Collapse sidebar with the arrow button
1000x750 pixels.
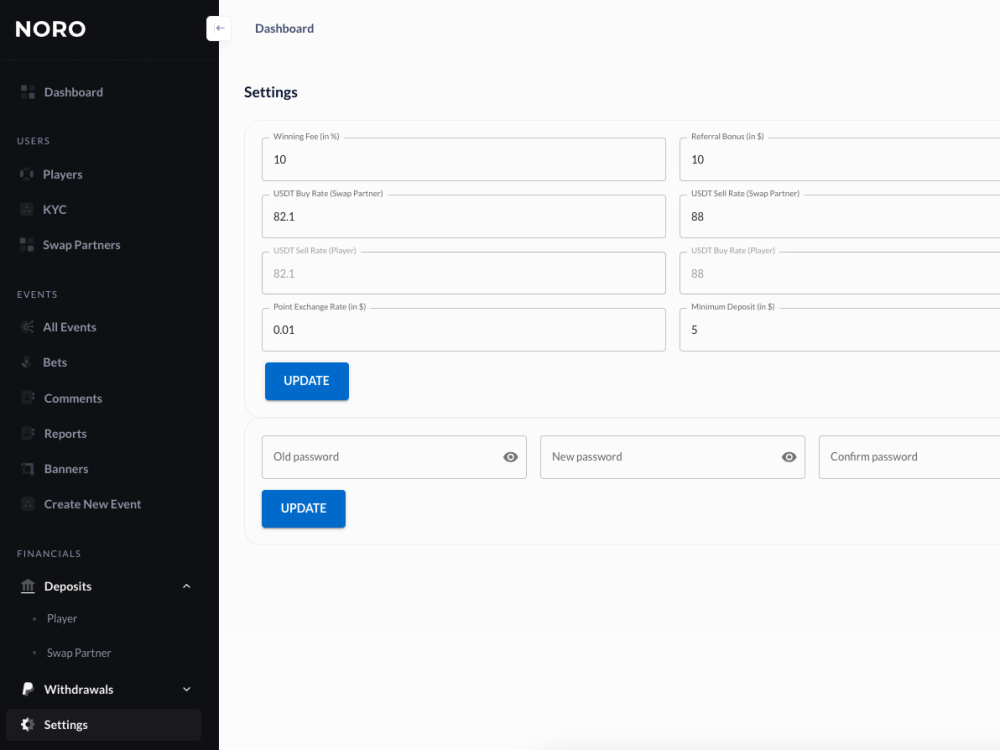tap(219, 28)
